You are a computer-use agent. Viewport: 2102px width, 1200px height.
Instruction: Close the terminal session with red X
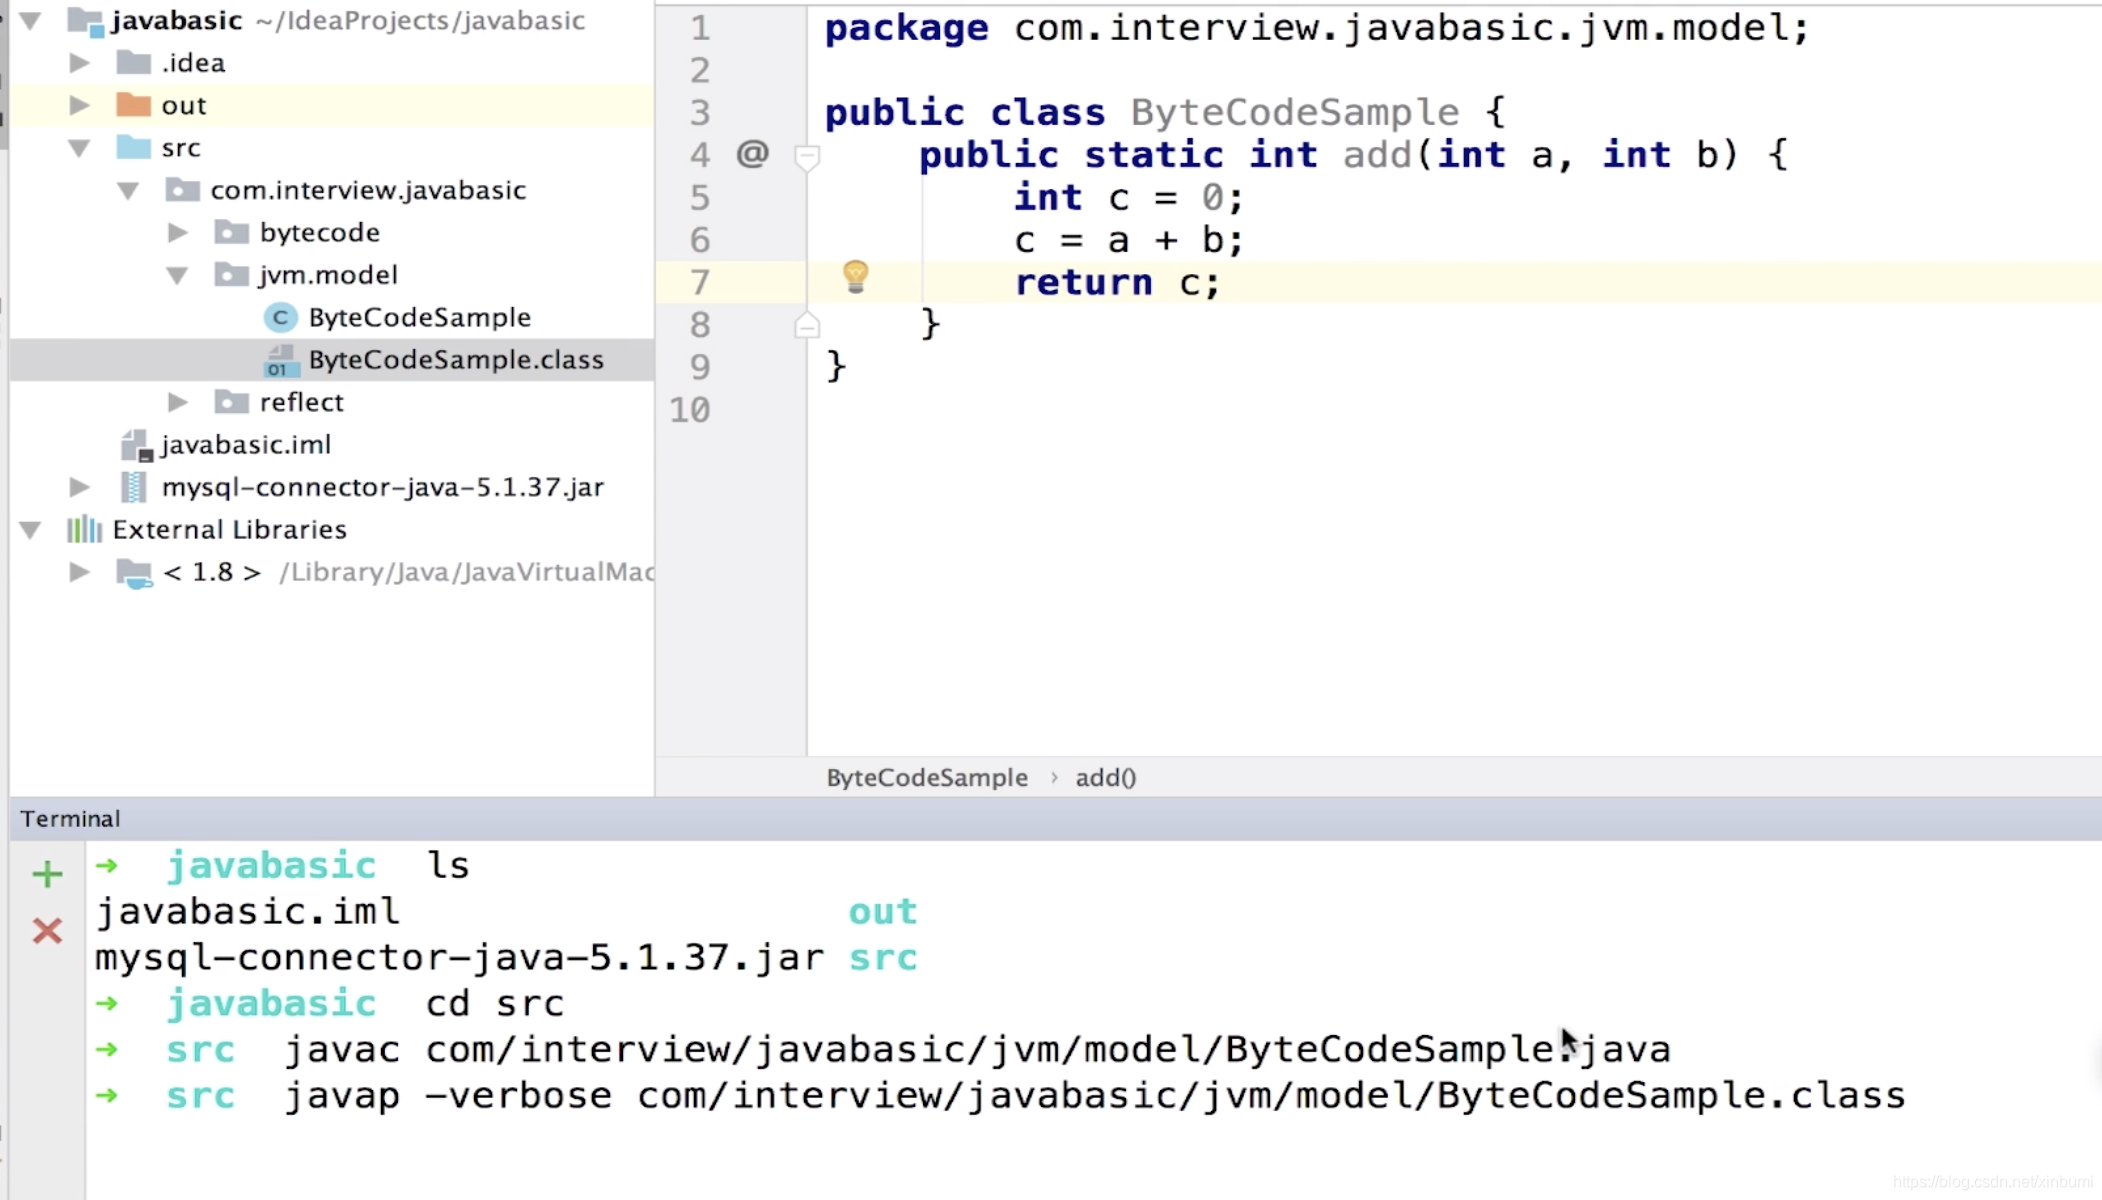47,931
